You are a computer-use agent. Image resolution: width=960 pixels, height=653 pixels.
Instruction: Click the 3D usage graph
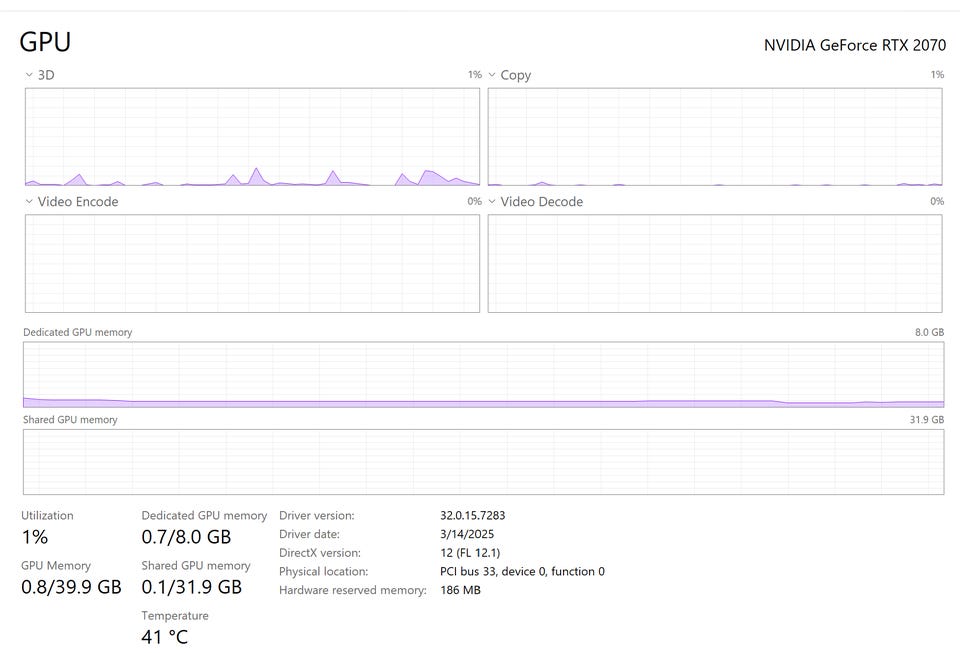[252, 137]
